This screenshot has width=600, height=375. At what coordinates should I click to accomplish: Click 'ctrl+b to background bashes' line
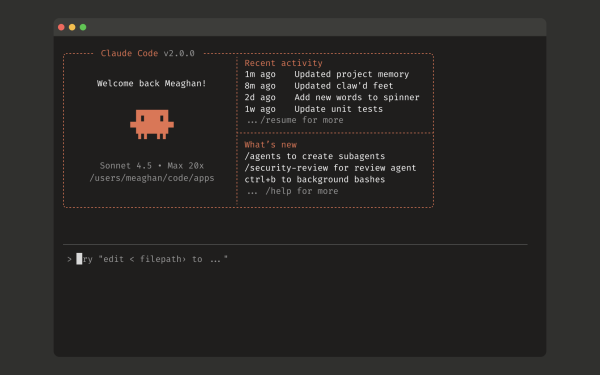[x=315, y=179]
